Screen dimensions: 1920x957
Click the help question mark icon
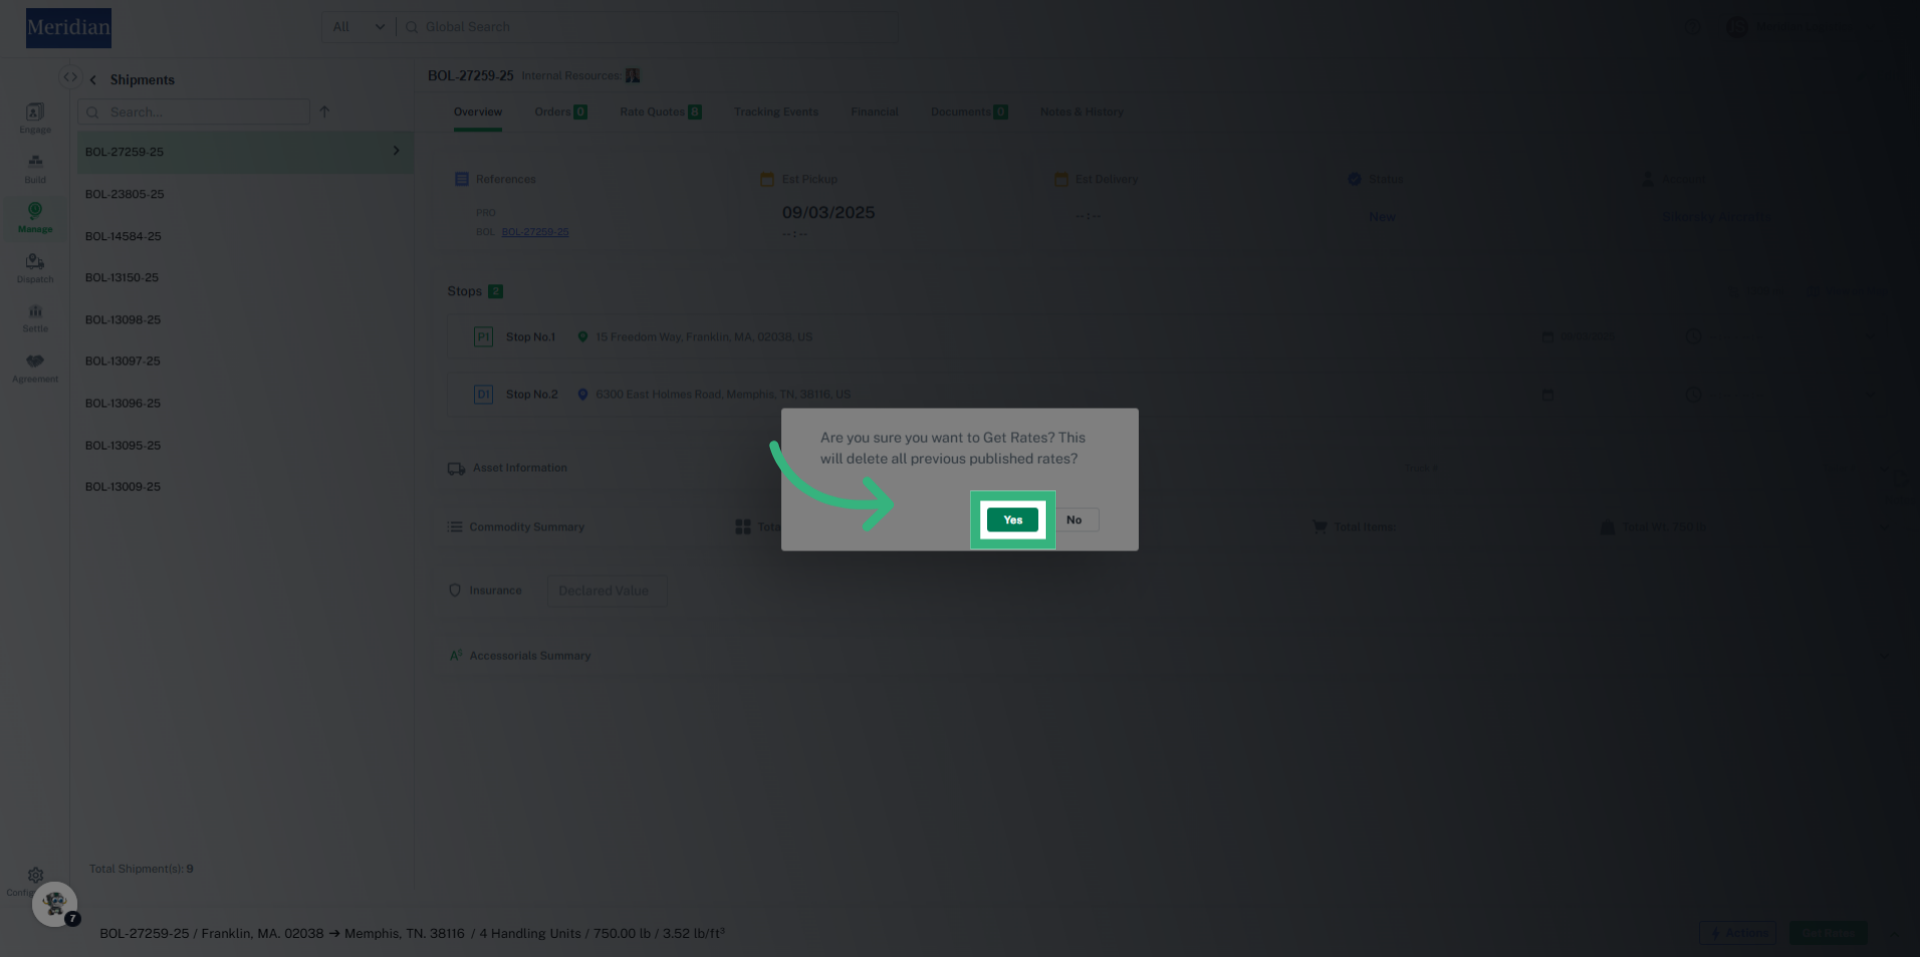pos(1692,28)
